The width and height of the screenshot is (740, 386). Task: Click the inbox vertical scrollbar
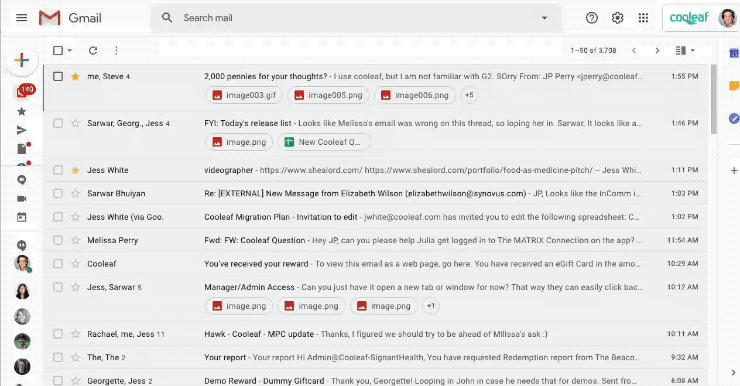(714, 99)
